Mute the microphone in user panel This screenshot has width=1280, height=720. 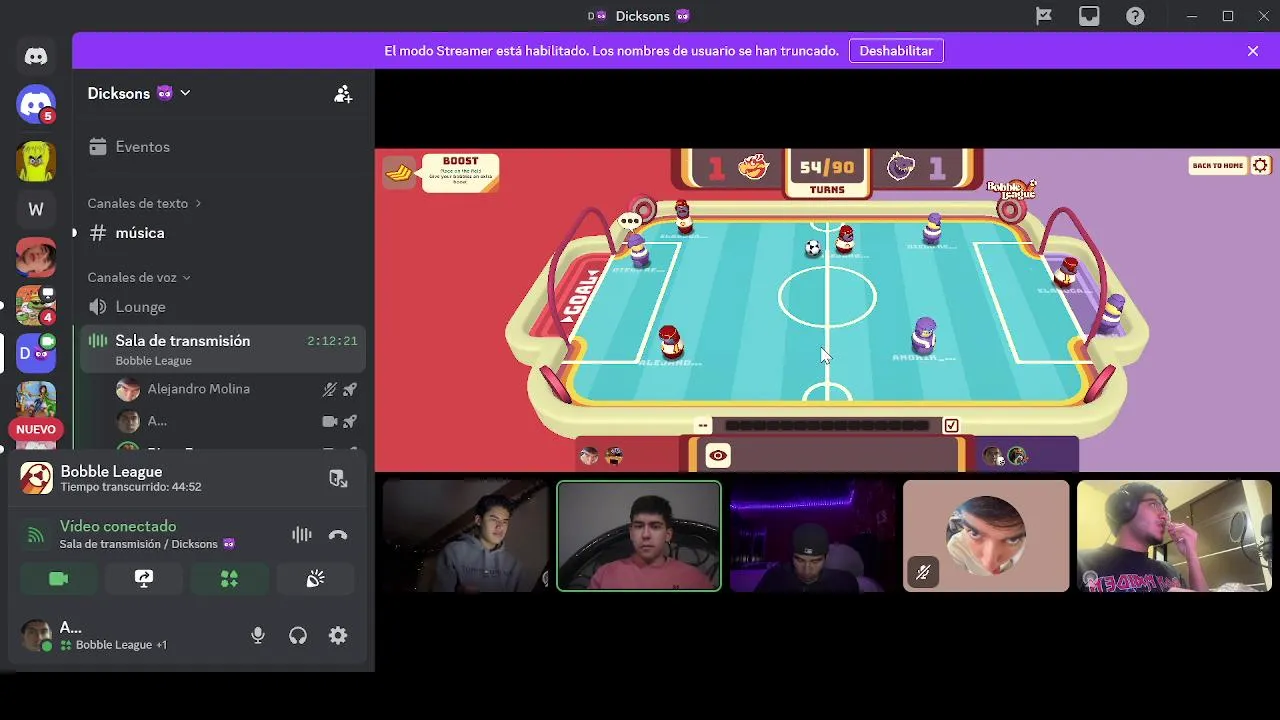(x=258, y=635)
